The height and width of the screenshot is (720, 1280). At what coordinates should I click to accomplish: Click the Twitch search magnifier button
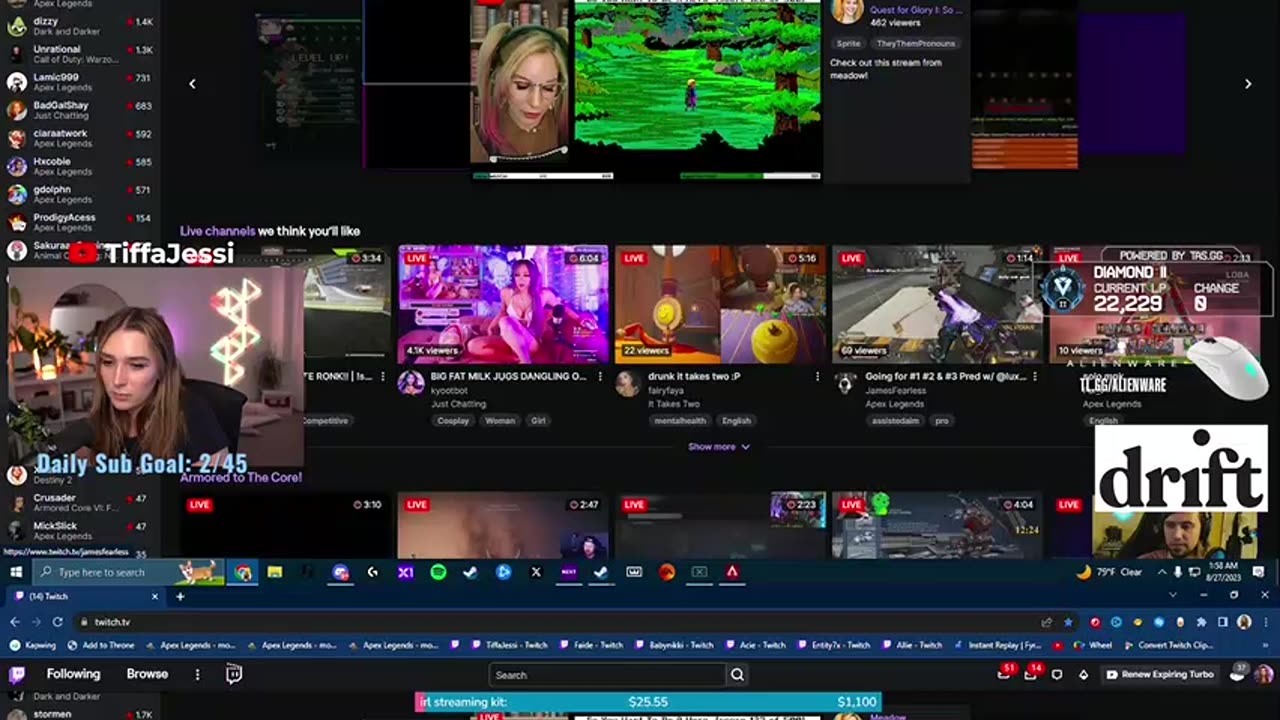click(x=737, y=675)
